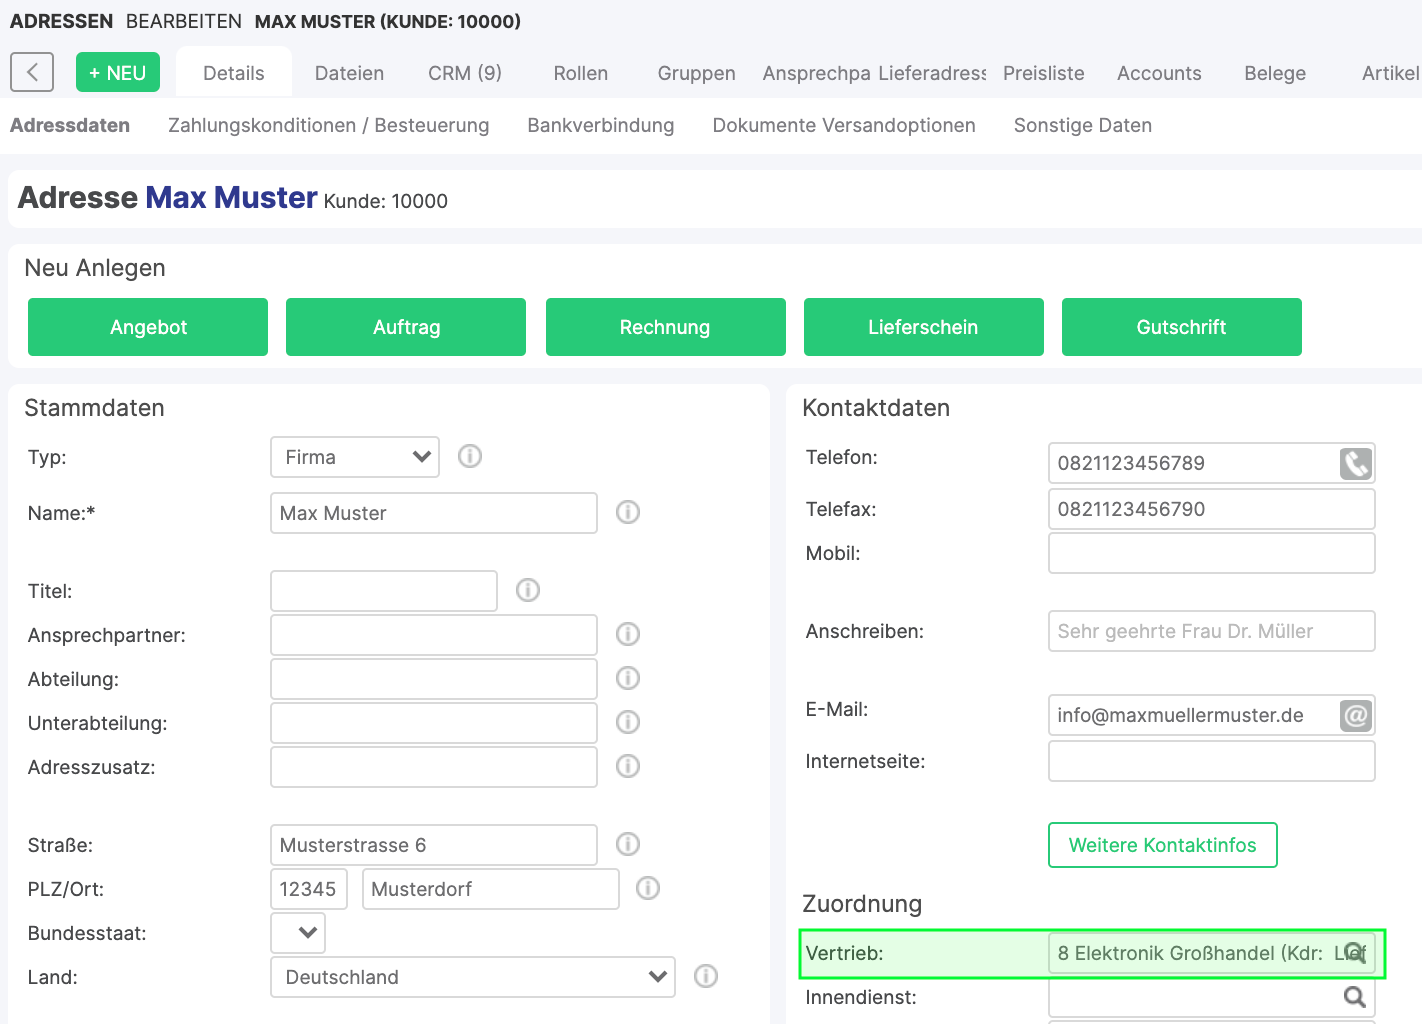Click the Weitere Kontaktinfos button
The height and width of the screenshot is (1024, 1422).
pyautogui.click(x=1162, y=845)
